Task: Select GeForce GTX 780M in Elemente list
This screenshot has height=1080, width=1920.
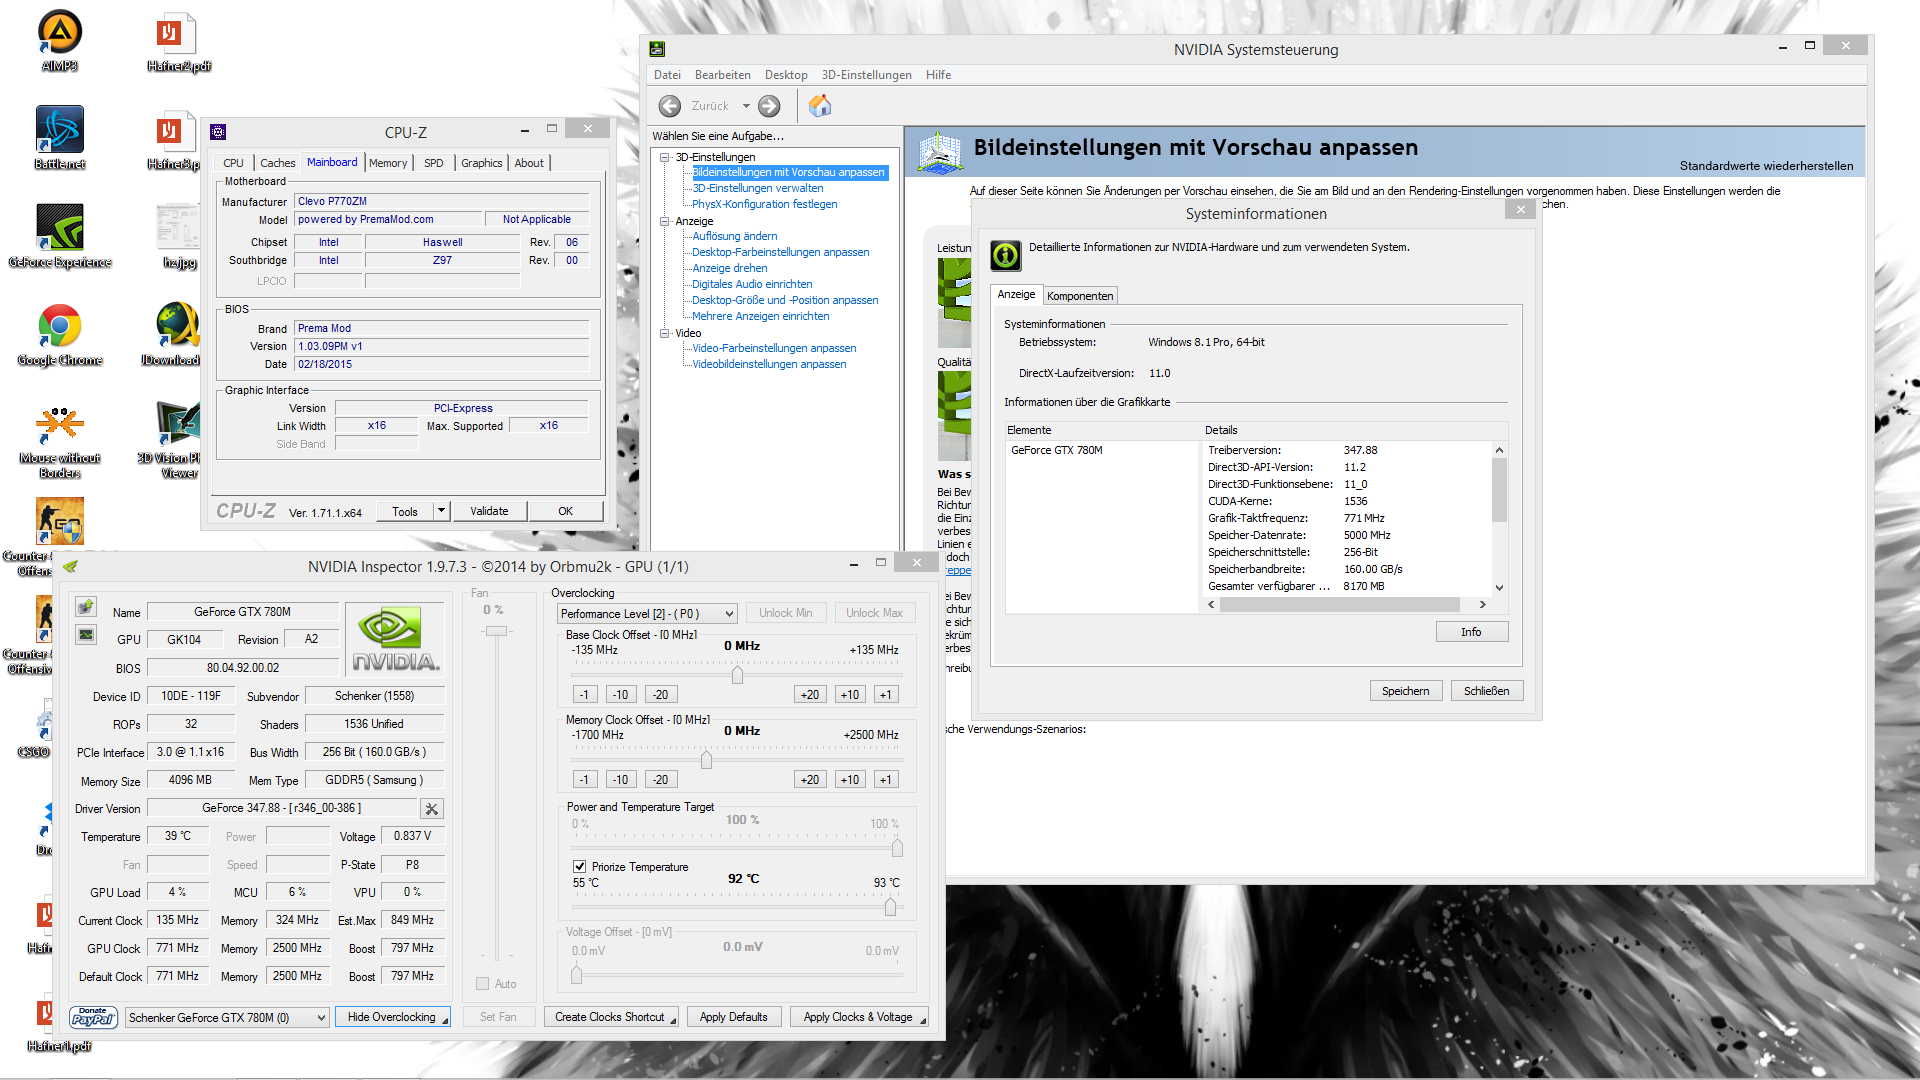Action: (1057, 450)
